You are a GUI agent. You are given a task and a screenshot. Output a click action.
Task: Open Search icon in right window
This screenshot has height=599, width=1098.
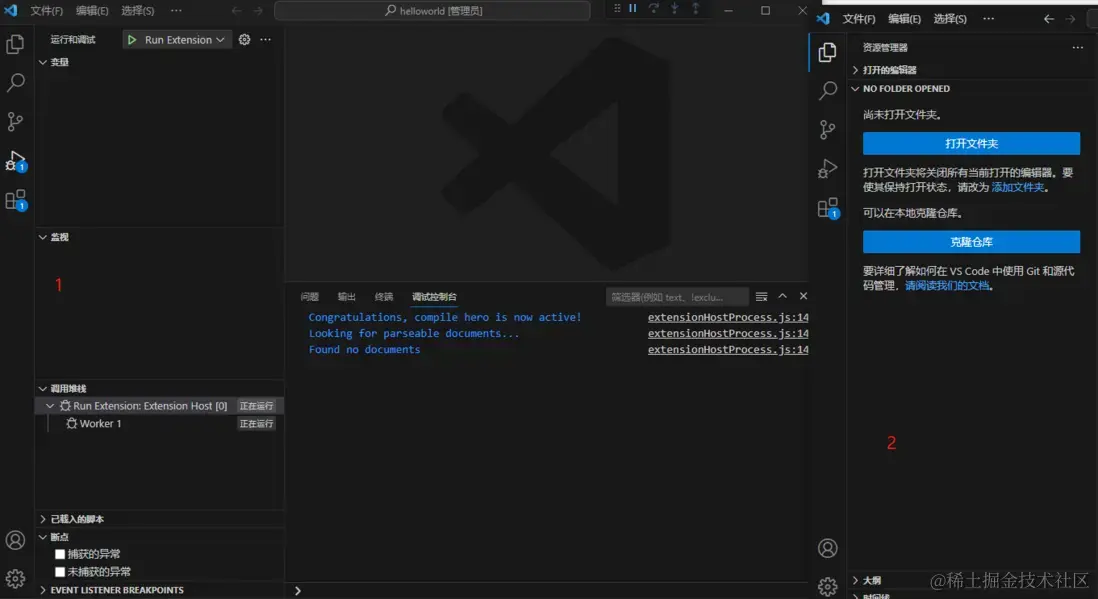(828, 90)
